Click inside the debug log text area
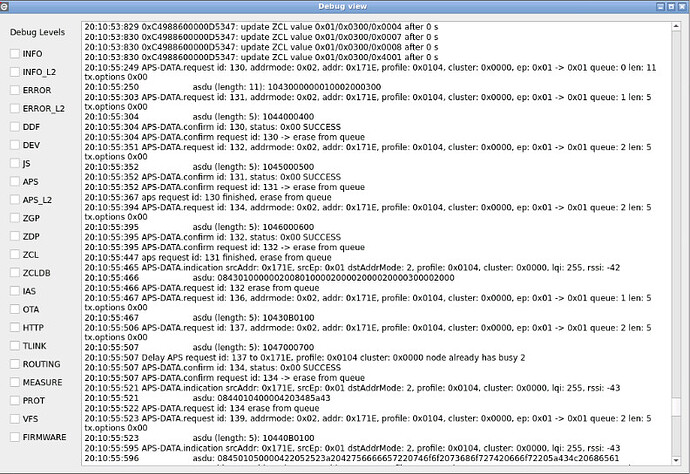The image size is (690, 474). (380, 250)
